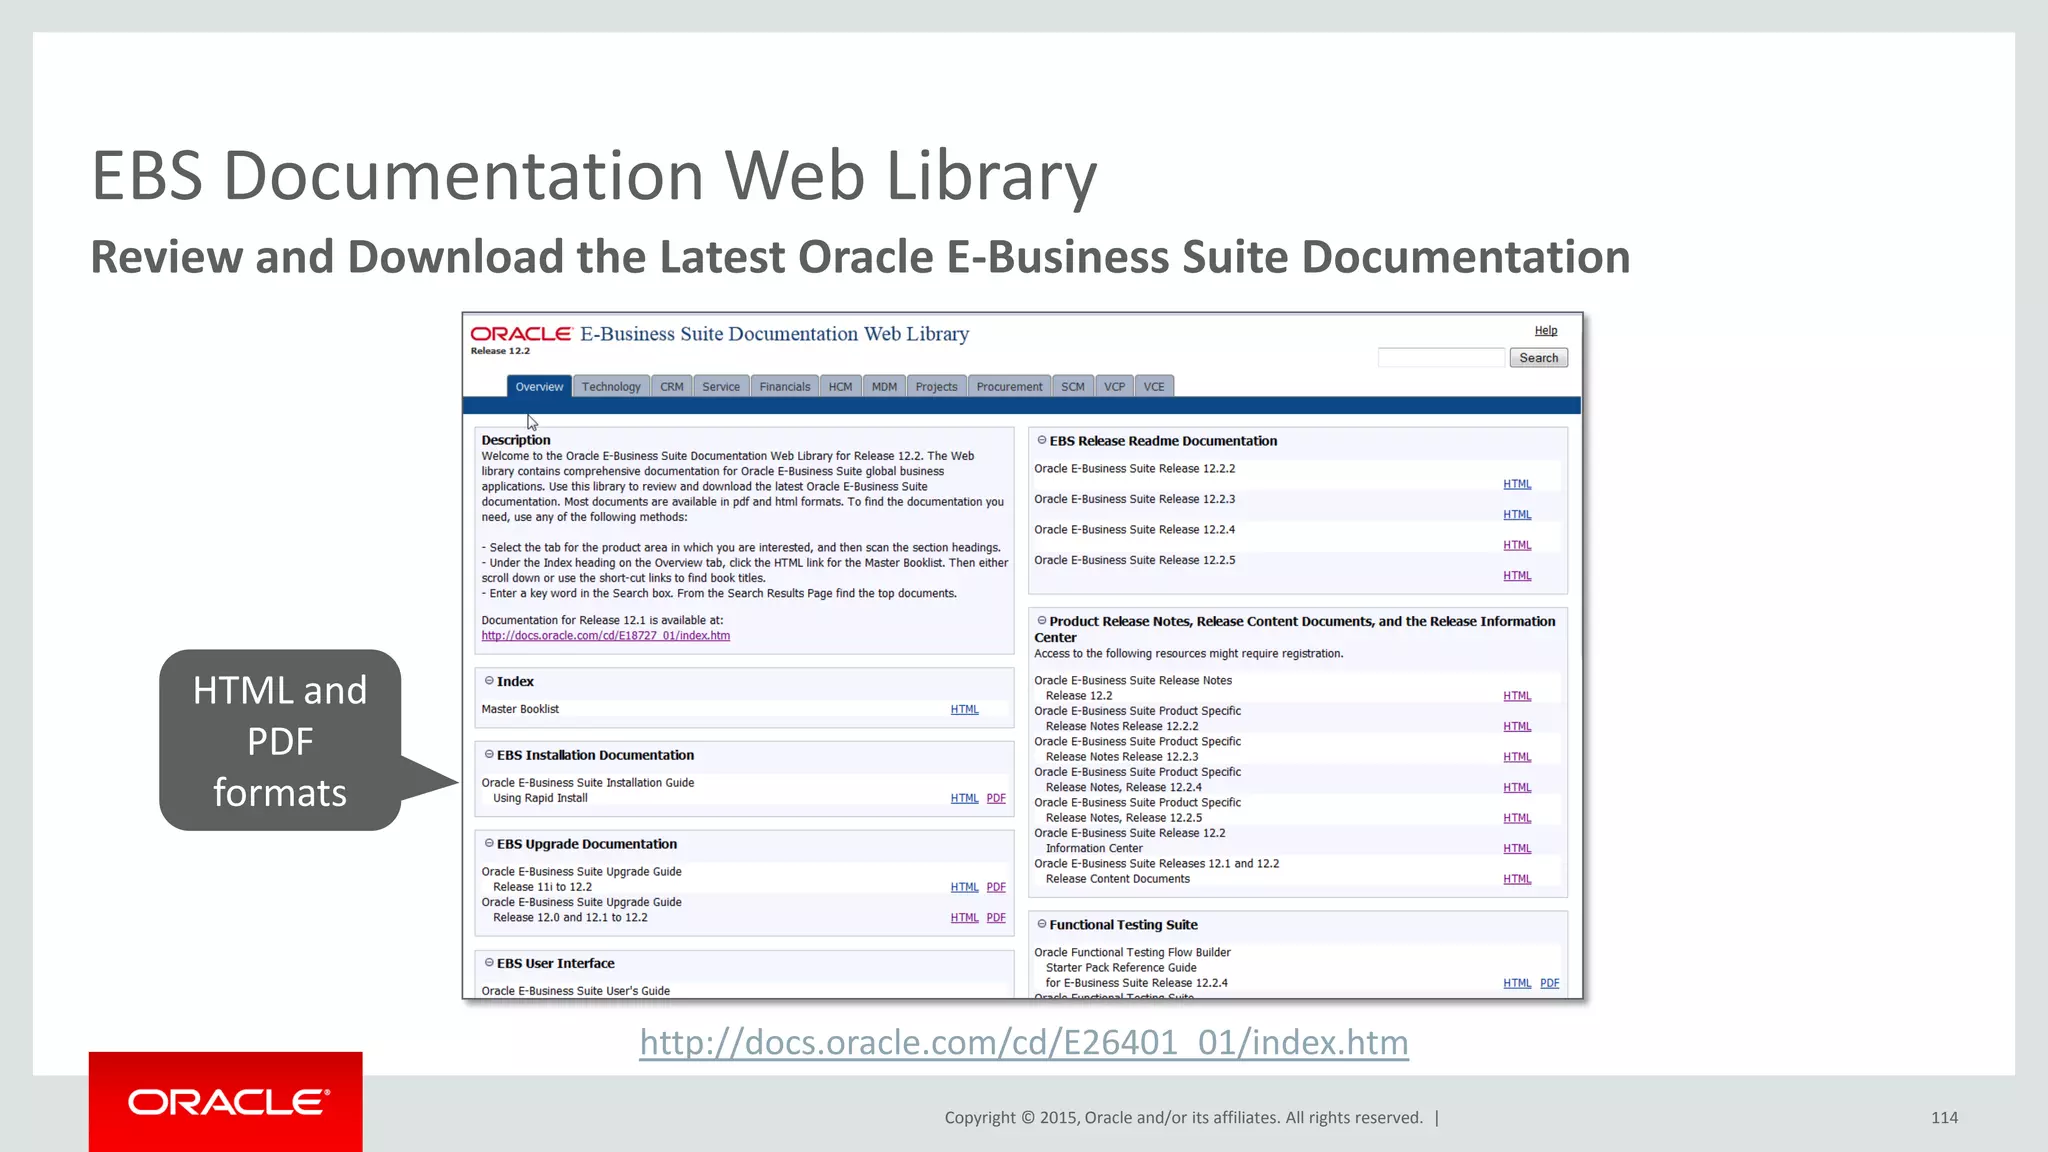
Task: Open the VCE tab
Action: [1154, 387]
